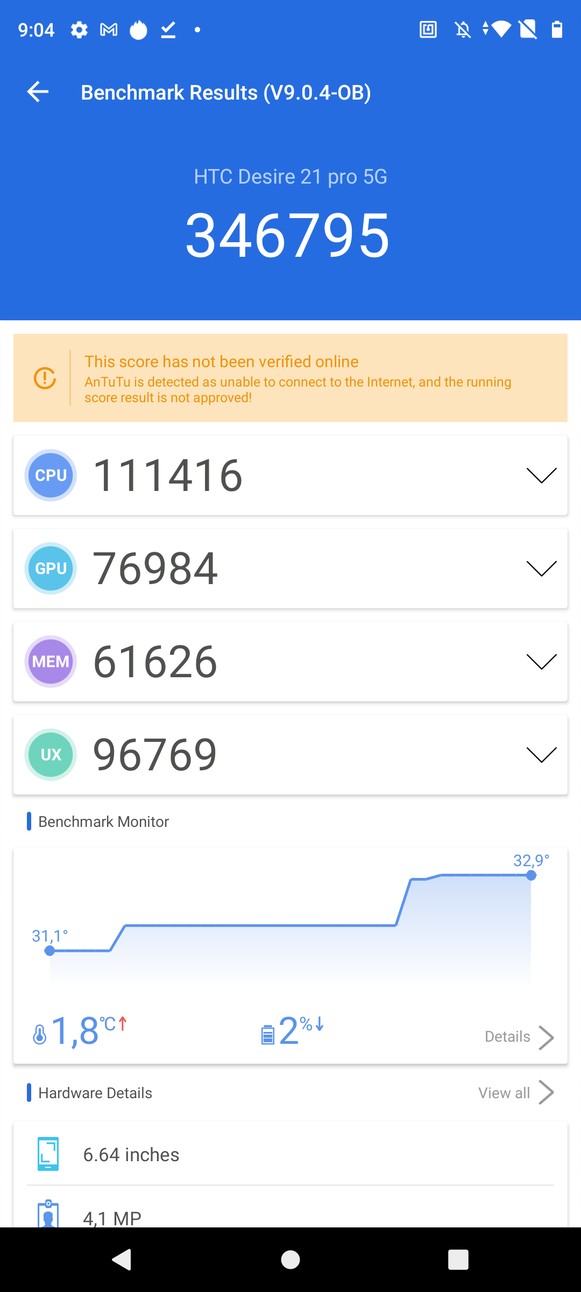Click the UX badge icon
The image size is (581, 1292).
click(x=51, y=754)
